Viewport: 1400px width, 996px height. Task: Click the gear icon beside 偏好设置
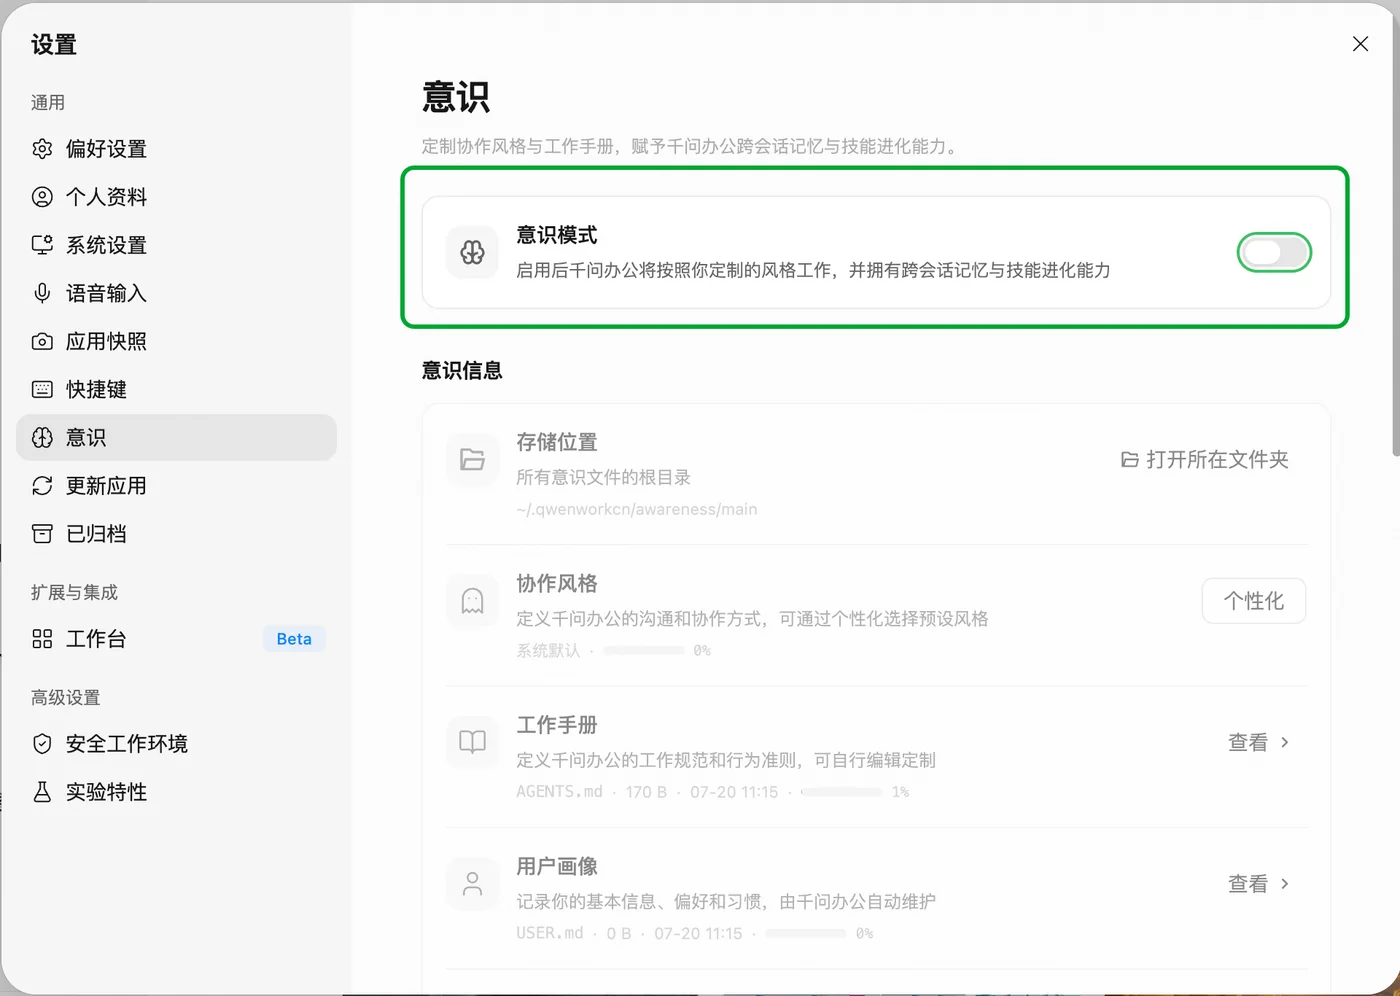coord(42,149)
